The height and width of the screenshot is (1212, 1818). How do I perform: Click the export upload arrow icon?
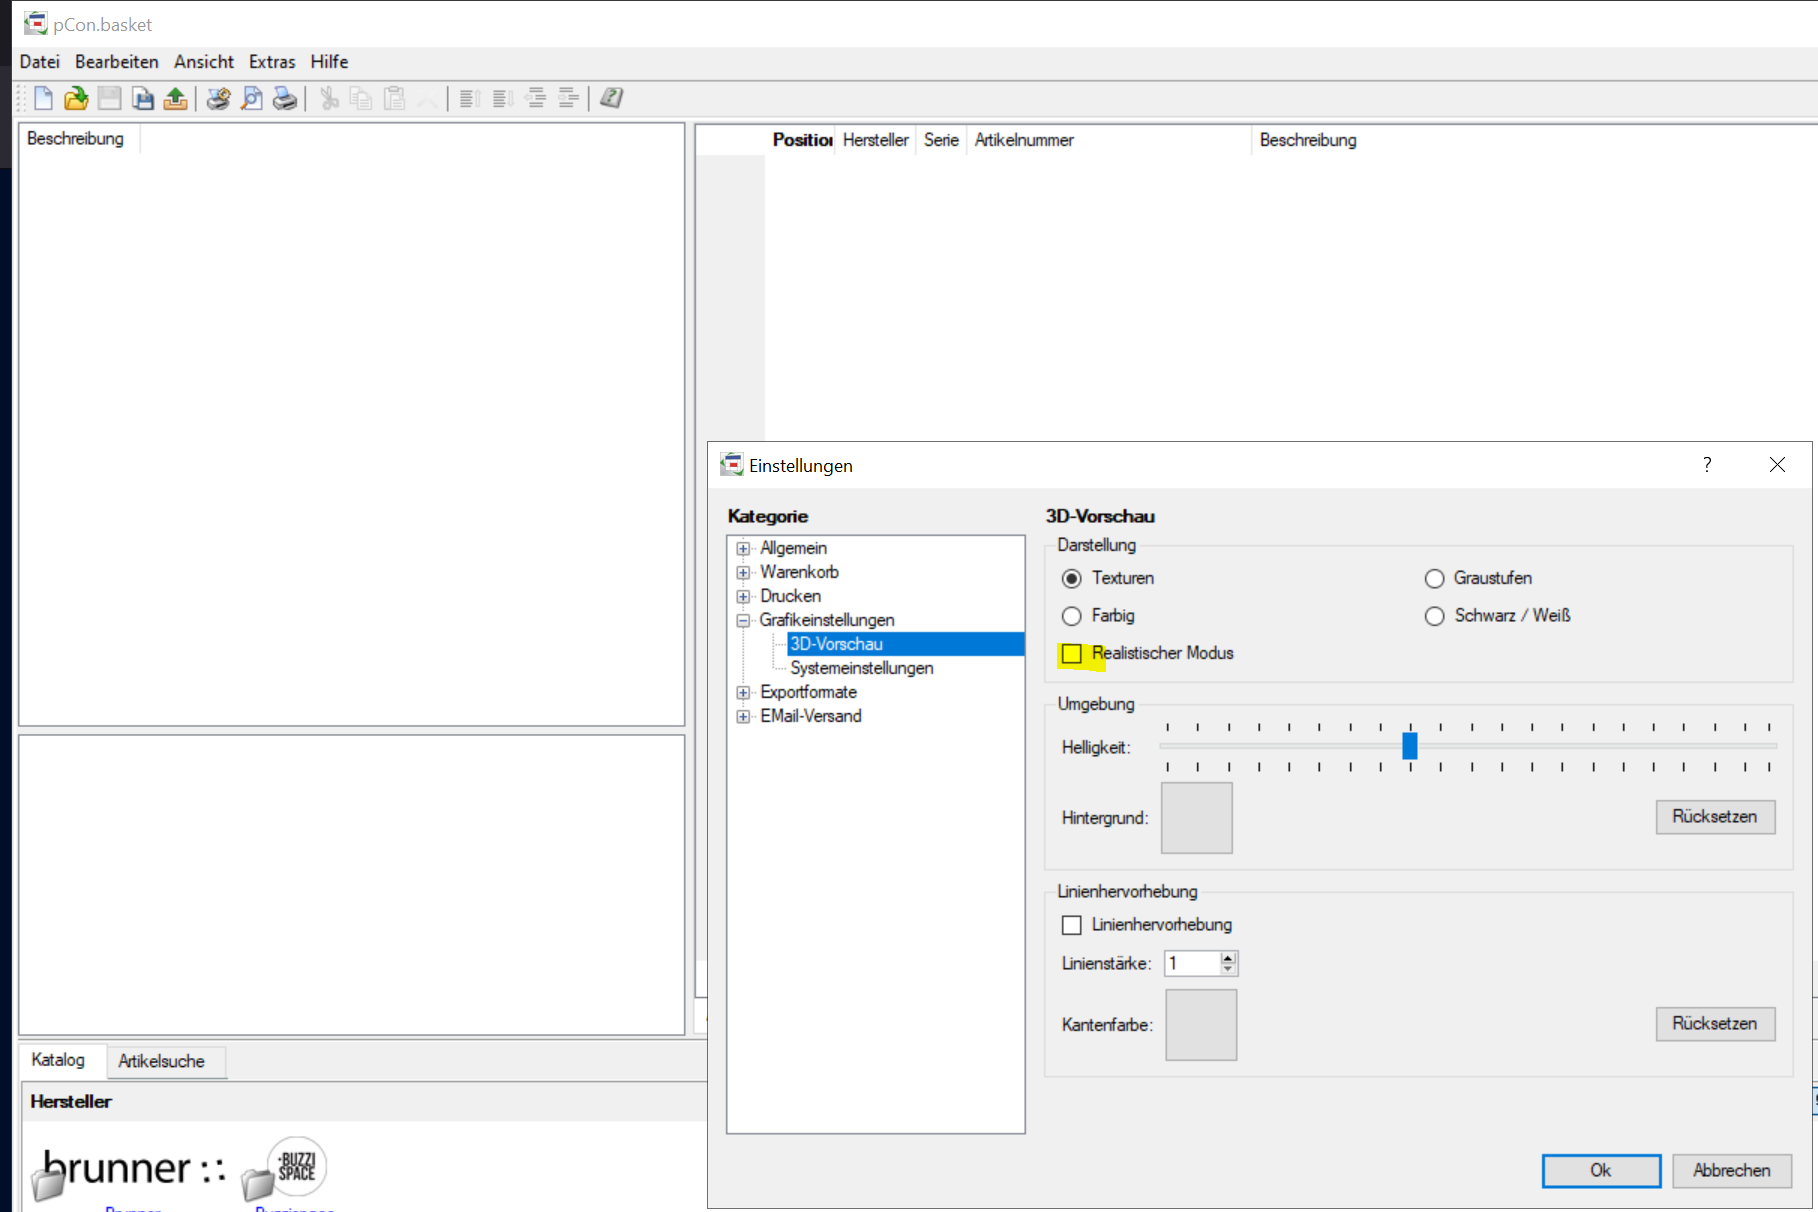176,98
